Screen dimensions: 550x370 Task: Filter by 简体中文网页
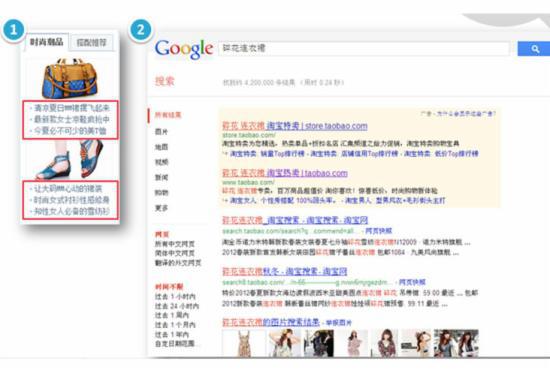pos(175,253)
